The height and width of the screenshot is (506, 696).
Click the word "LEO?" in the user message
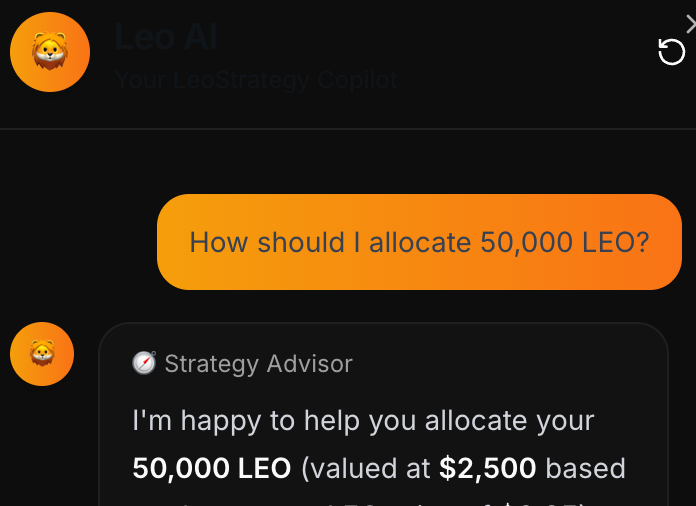pyautogui.click(x=616, y=242)
